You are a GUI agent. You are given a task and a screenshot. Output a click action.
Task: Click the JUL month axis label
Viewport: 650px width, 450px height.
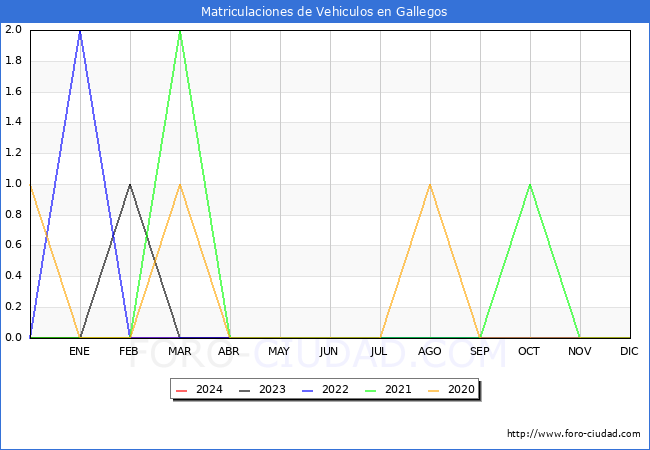tap(379, 351)
